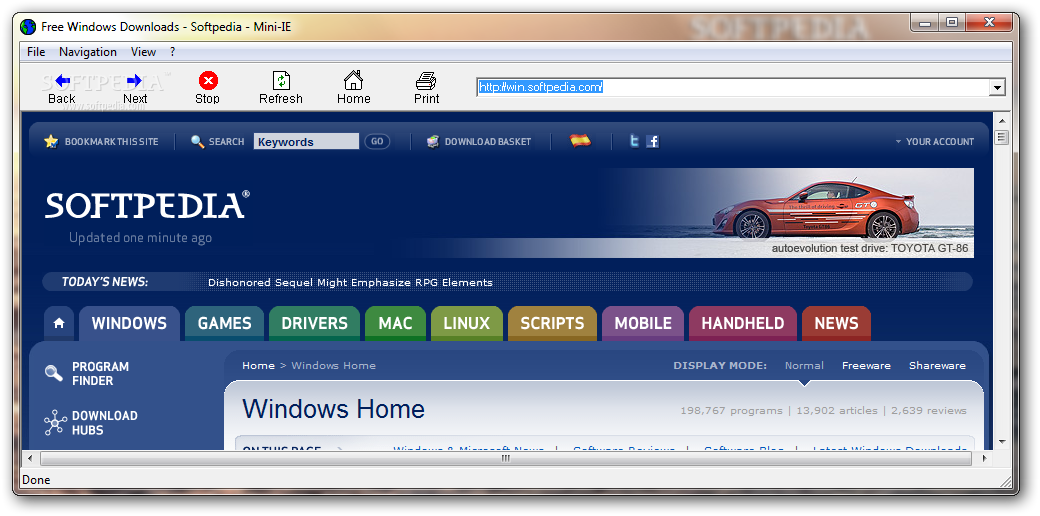Screen dimensions: 1040x516
Task: Click the search magnifier icon
Action: coord(197,141)
